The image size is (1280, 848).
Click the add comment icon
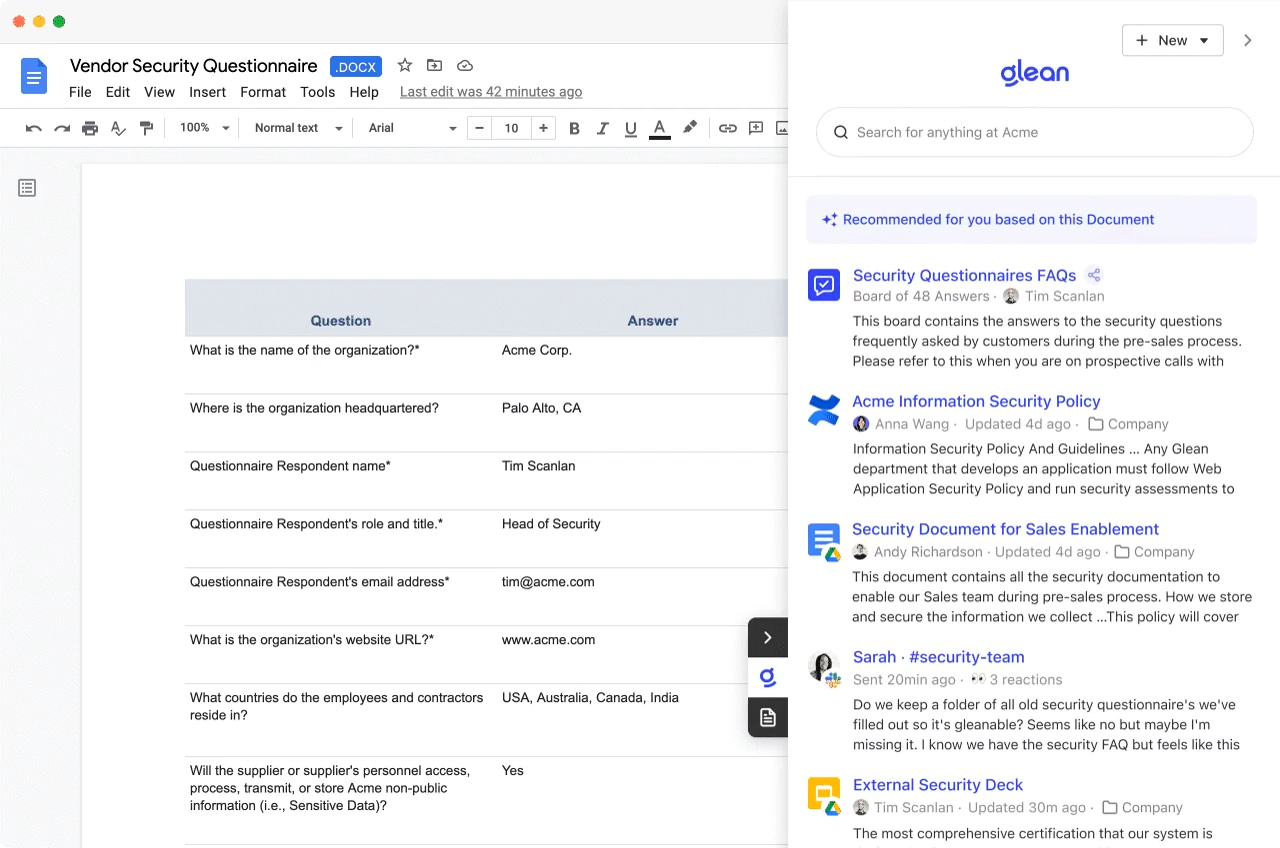click(x=756, y=128)
